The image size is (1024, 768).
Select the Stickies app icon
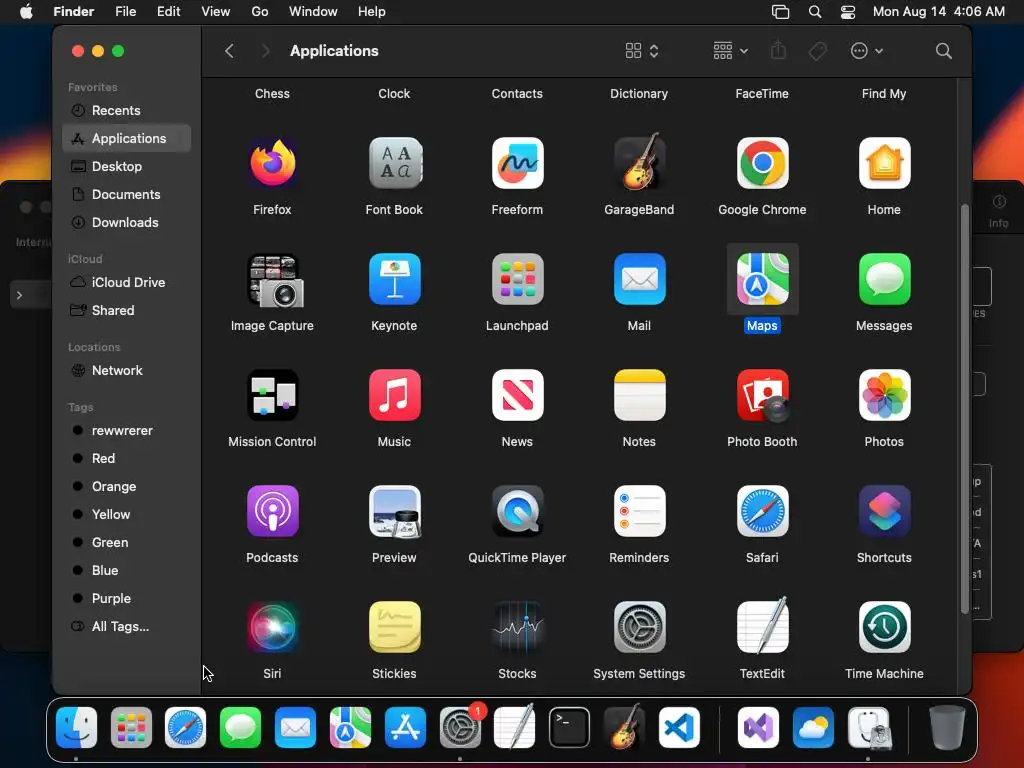pyautogui.click(x=394, y=627)
